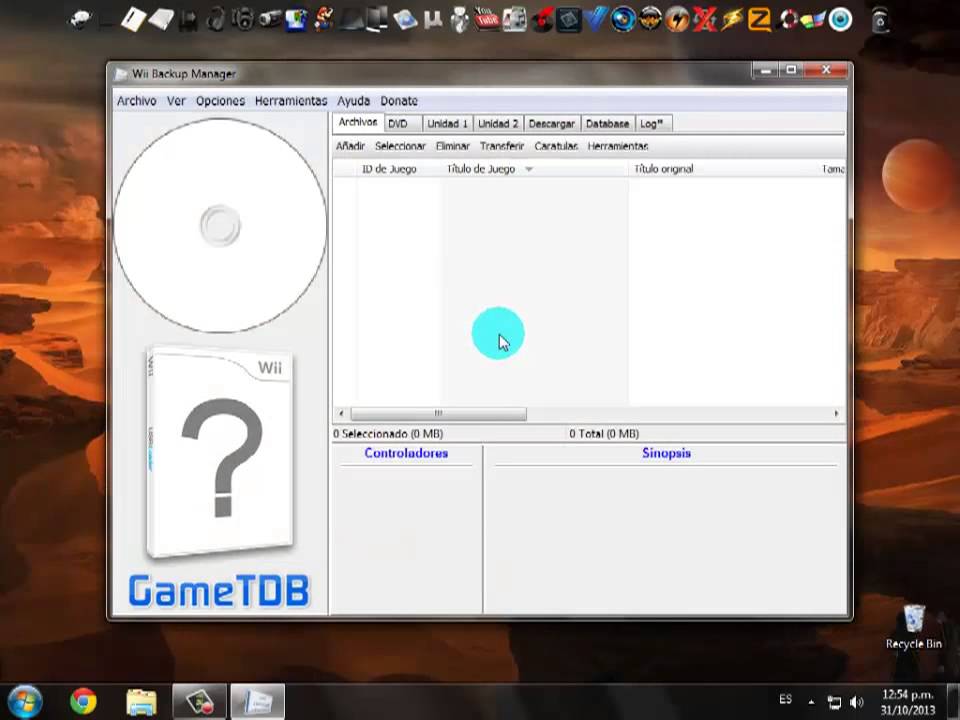Open the Herramientas toolbar menu under the tabs
Viewport: 960px width, 720px height.
[x=618, y=146]
